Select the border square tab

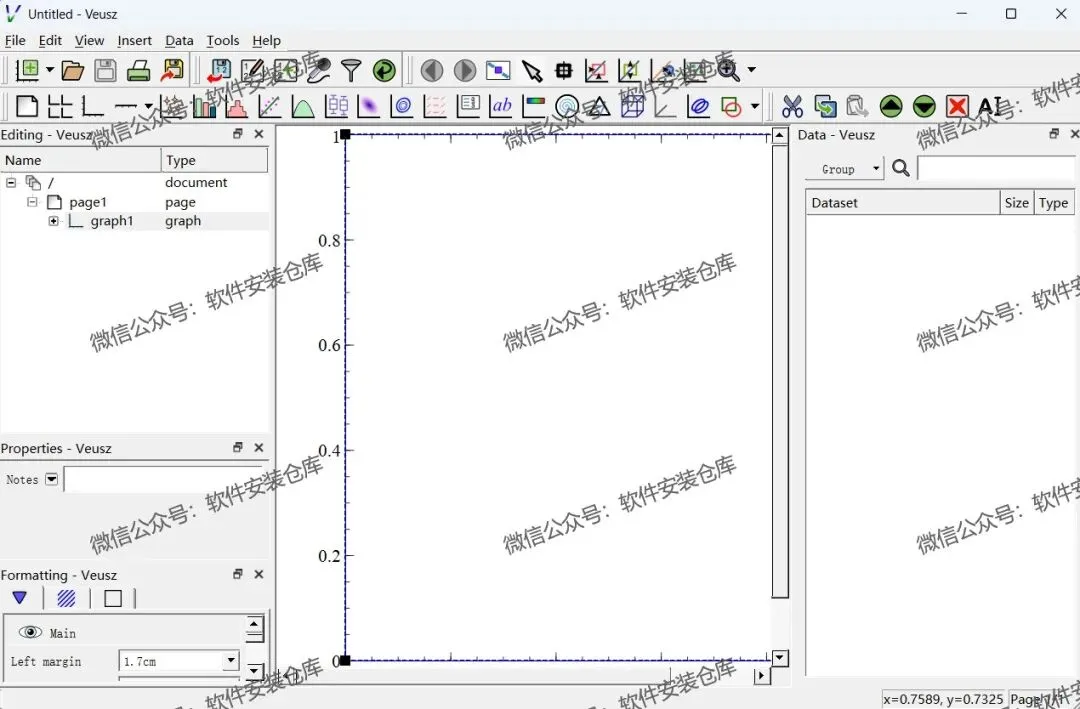point(113,598)
